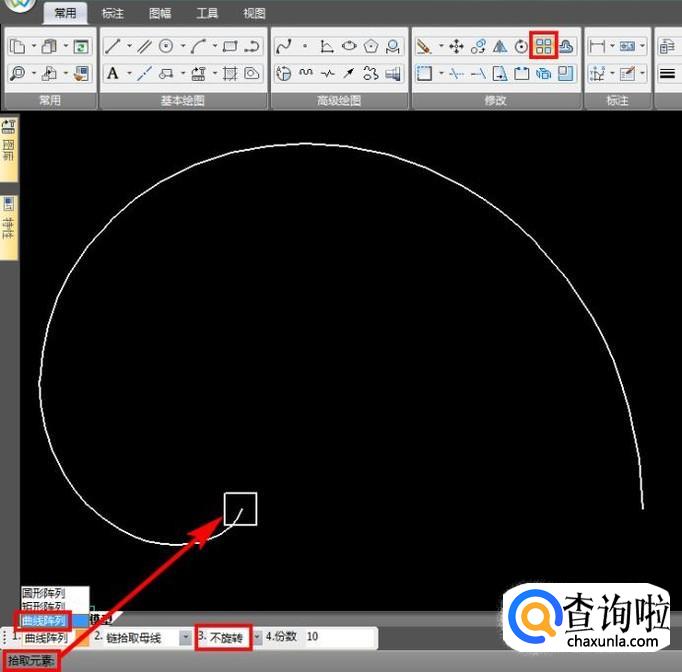Select the Parallel lines tool
The image size is (682, 672).
144,46
